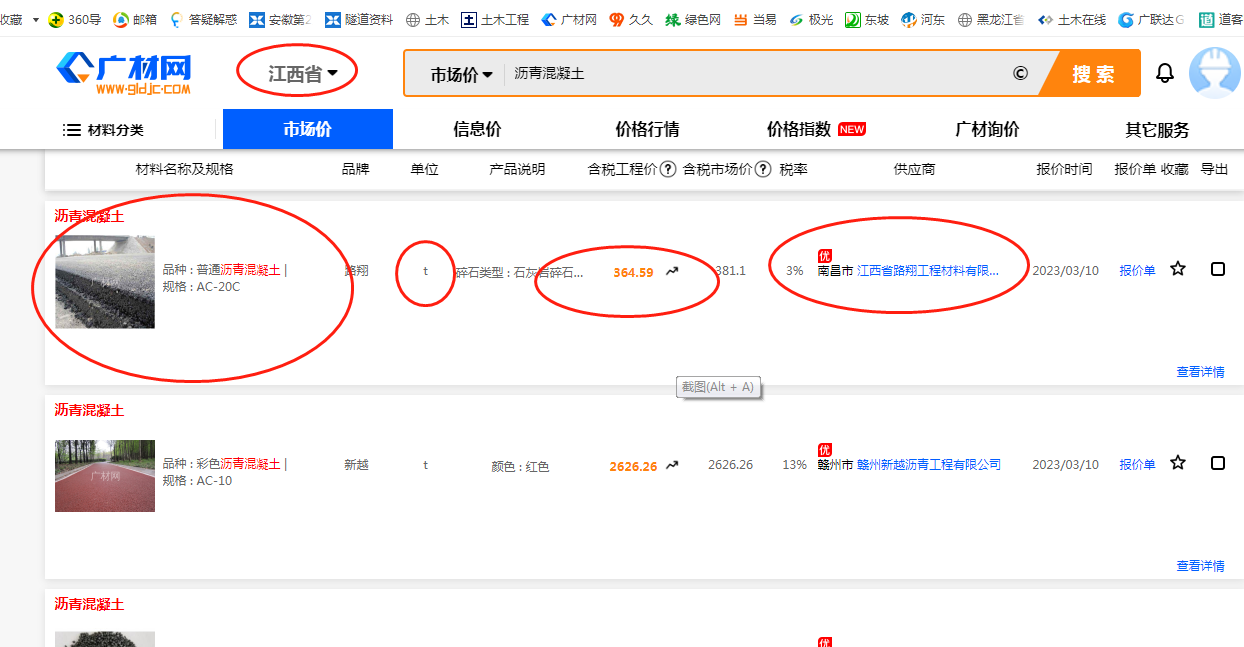Click the help icon beside 含税市场价
Viewport: 1244px width, 647px height.
(762, 169)
